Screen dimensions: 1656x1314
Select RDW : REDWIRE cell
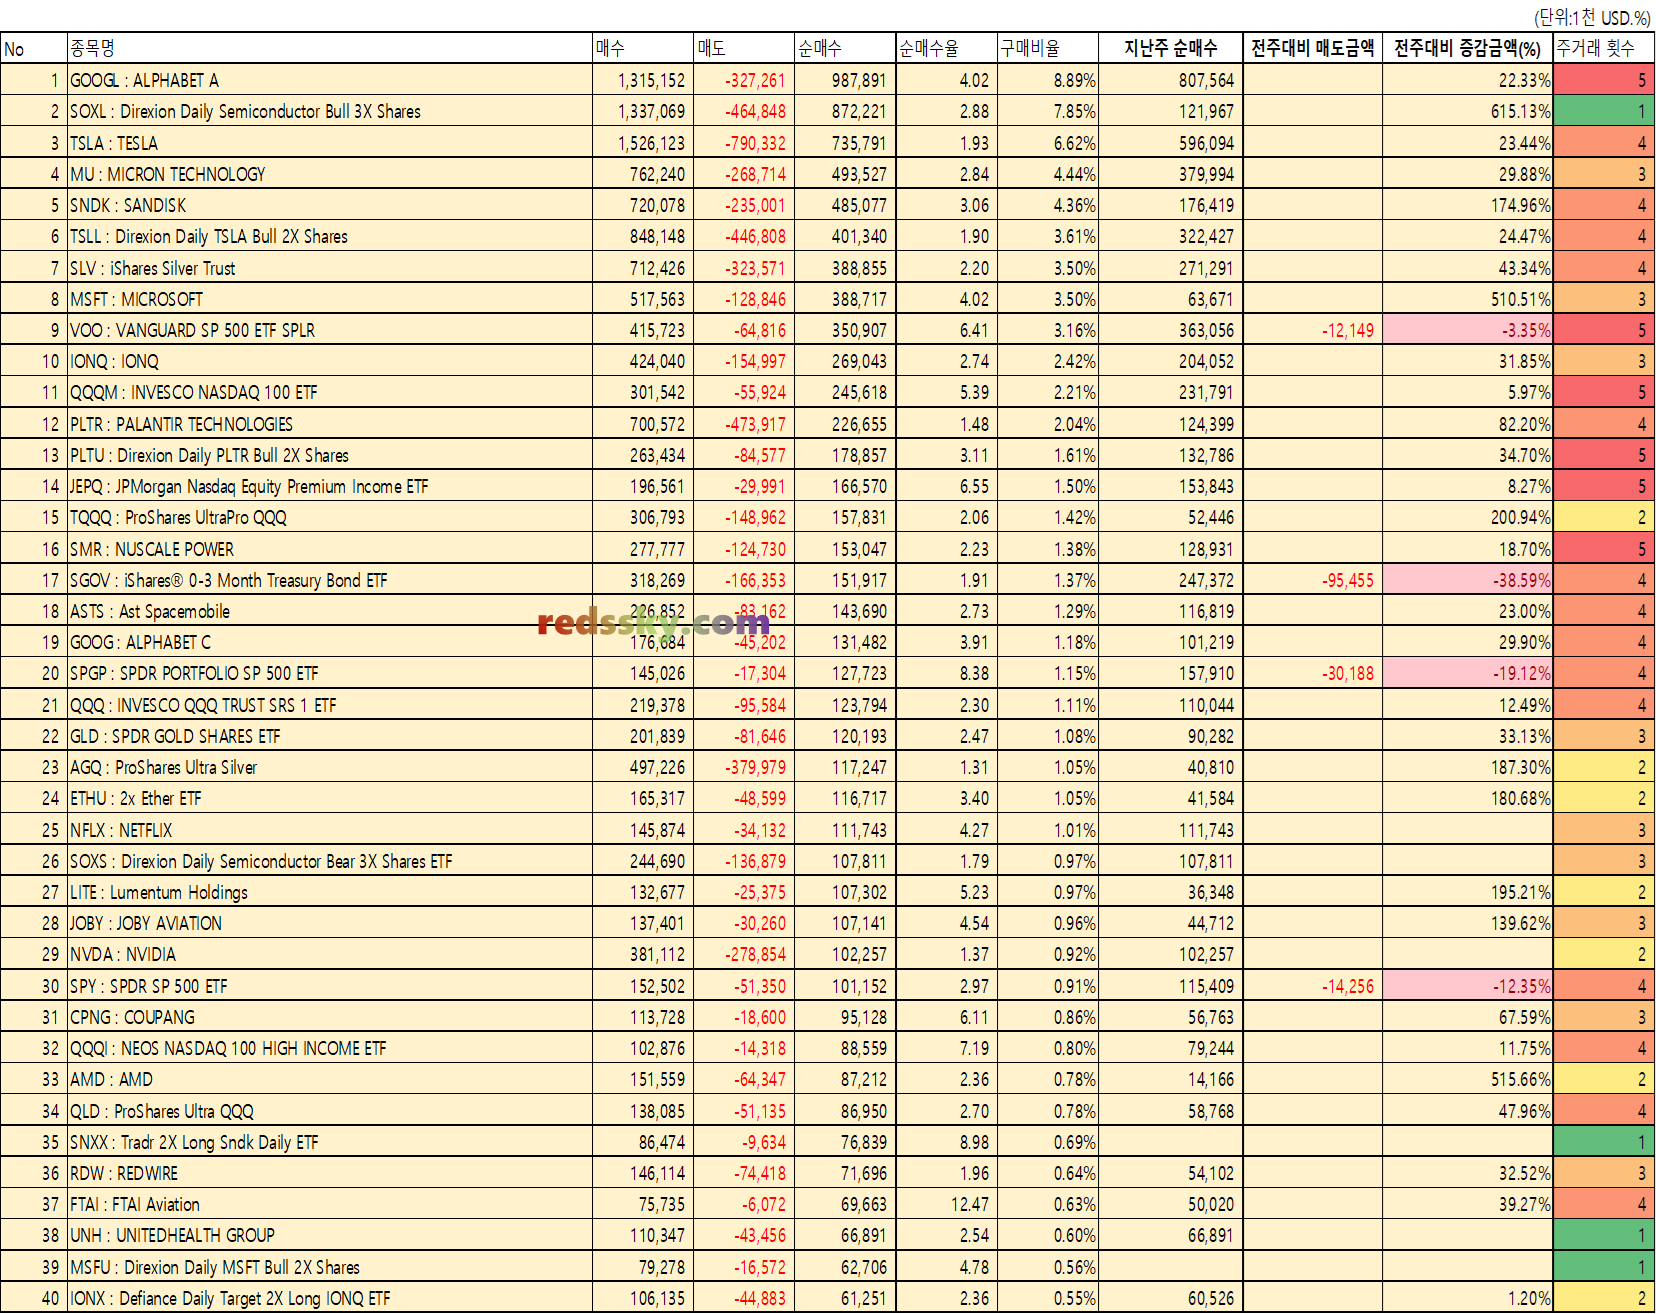(x=330, y=1173)
